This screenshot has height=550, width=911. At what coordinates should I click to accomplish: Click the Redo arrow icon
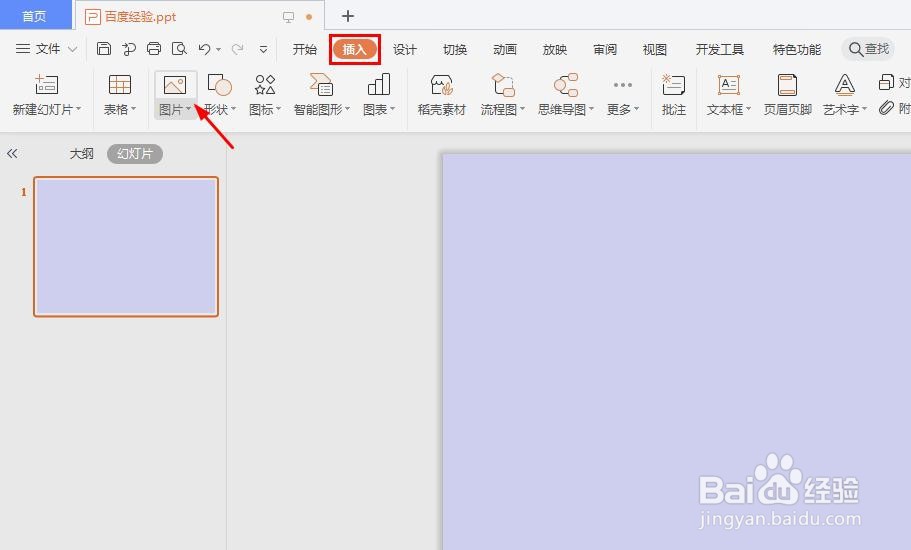(x=237, y=49)
